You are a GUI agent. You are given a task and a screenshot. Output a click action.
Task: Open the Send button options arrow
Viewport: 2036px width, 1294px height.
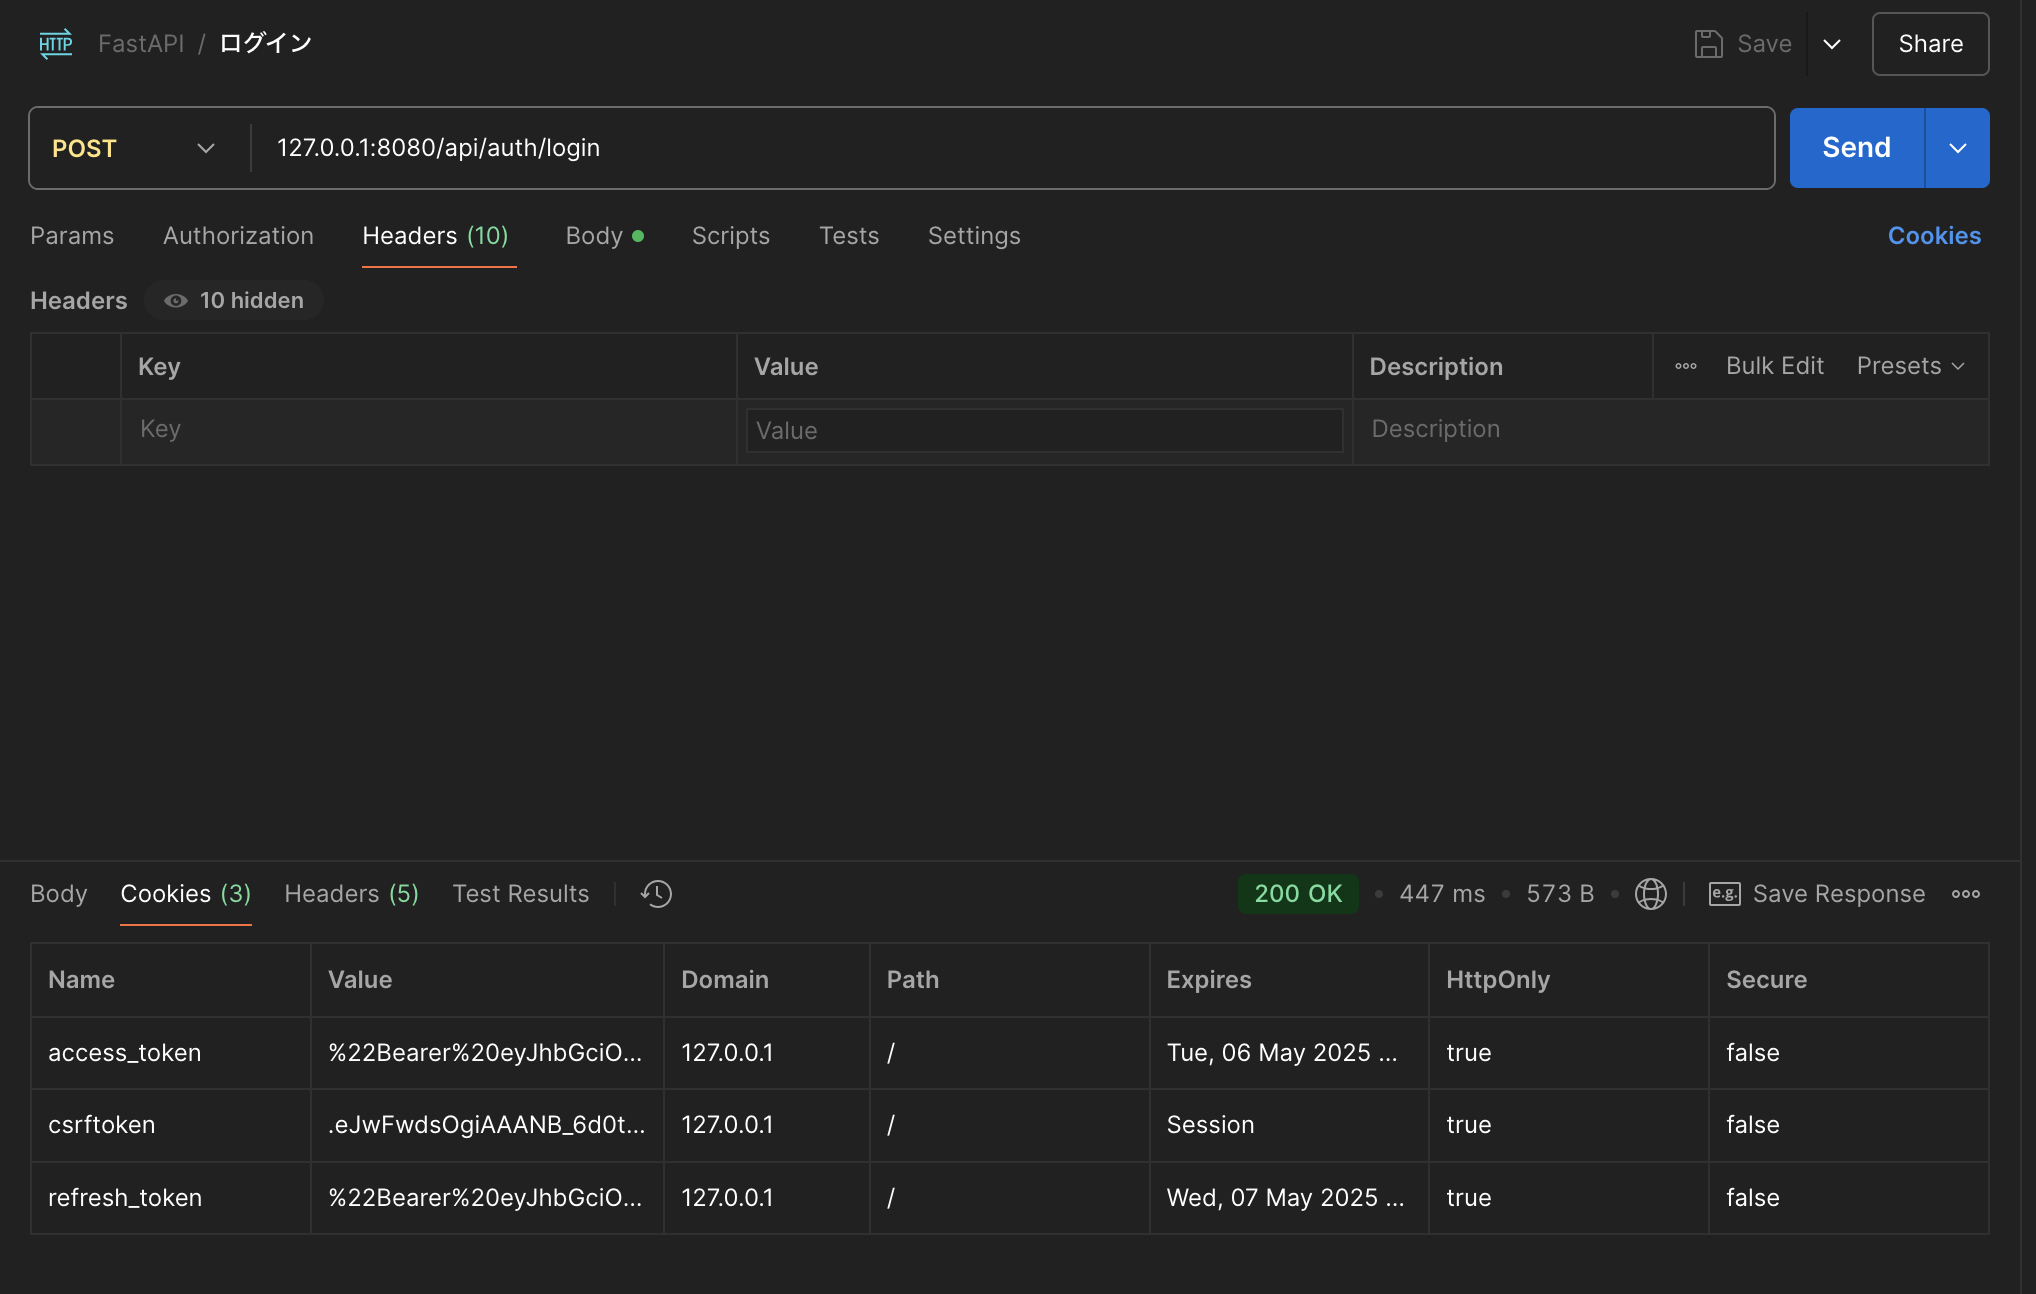coord(1957,148)
